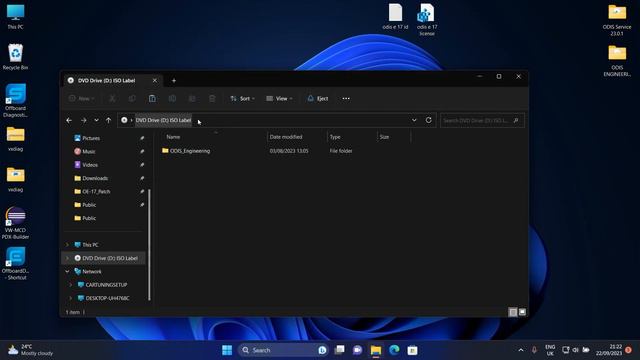Add a new Explorer tab
Image resolution: width=640 pixels, height=360 pixels.
click(174, 80)
